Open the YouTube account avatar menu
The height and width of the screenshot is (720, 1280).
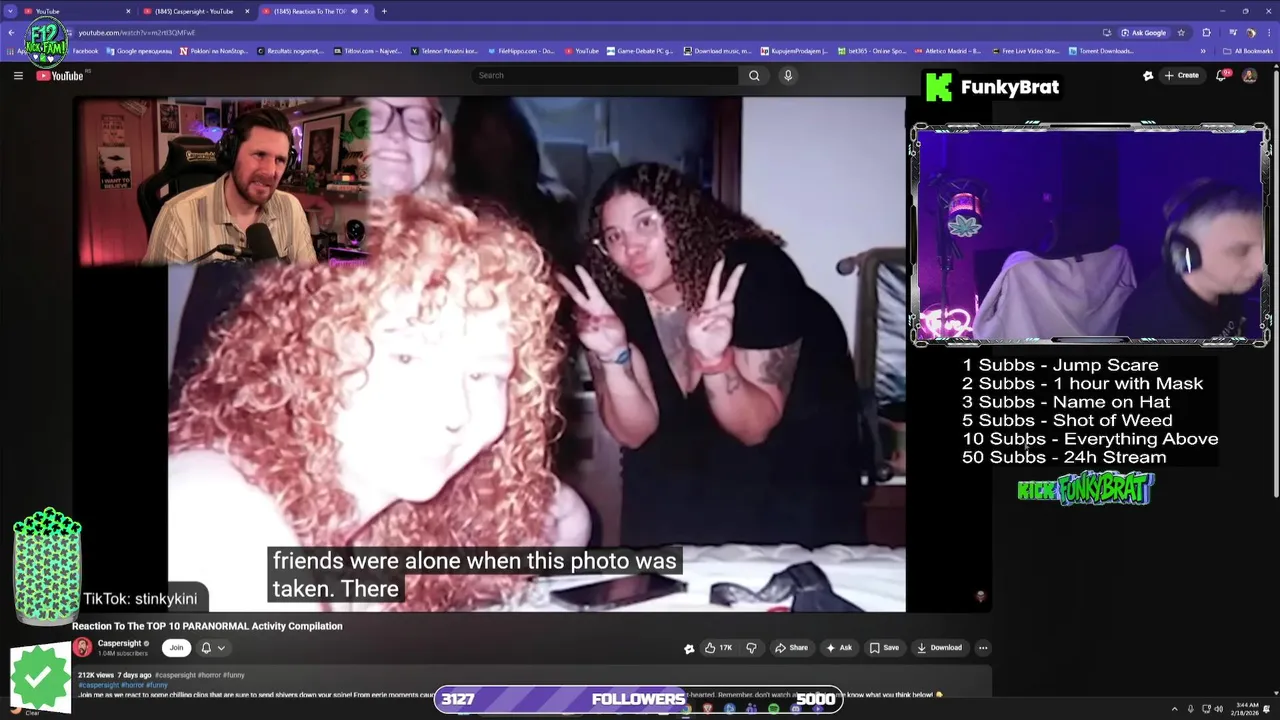coord(1249,75)
